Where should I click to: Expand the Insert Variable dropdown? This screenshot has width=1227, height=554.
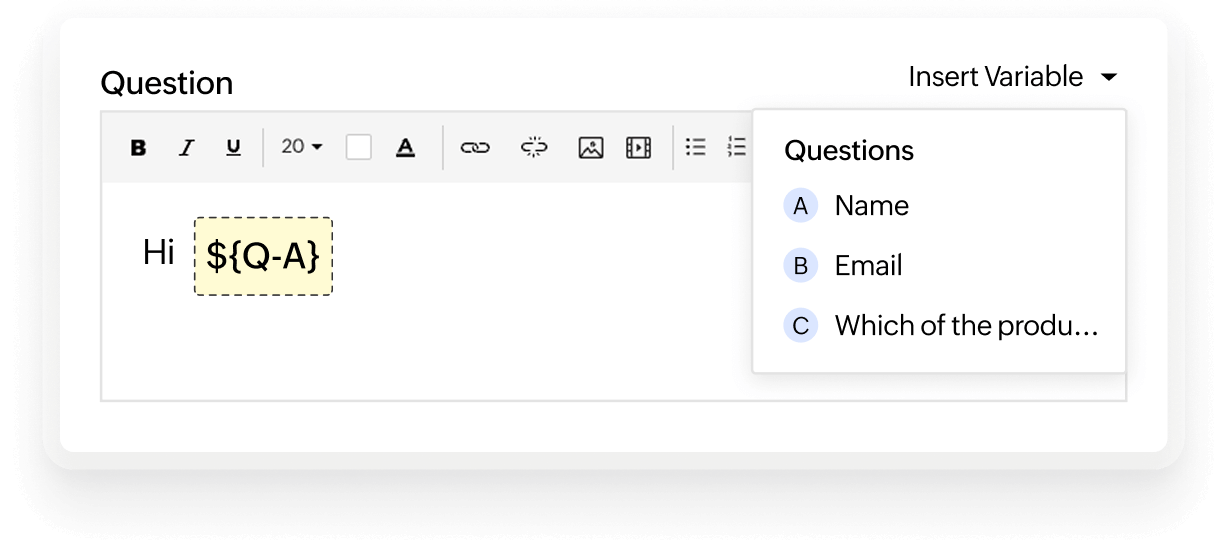tap(1012, 77)
